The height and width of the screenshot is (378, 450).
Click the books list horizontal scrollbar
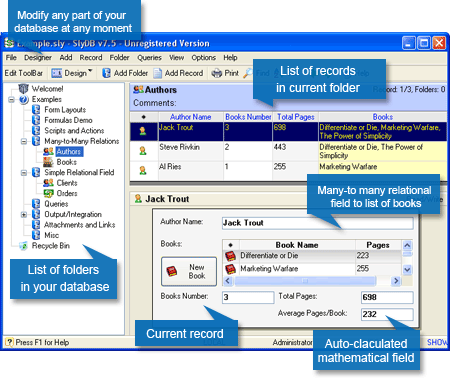point(311,281)
